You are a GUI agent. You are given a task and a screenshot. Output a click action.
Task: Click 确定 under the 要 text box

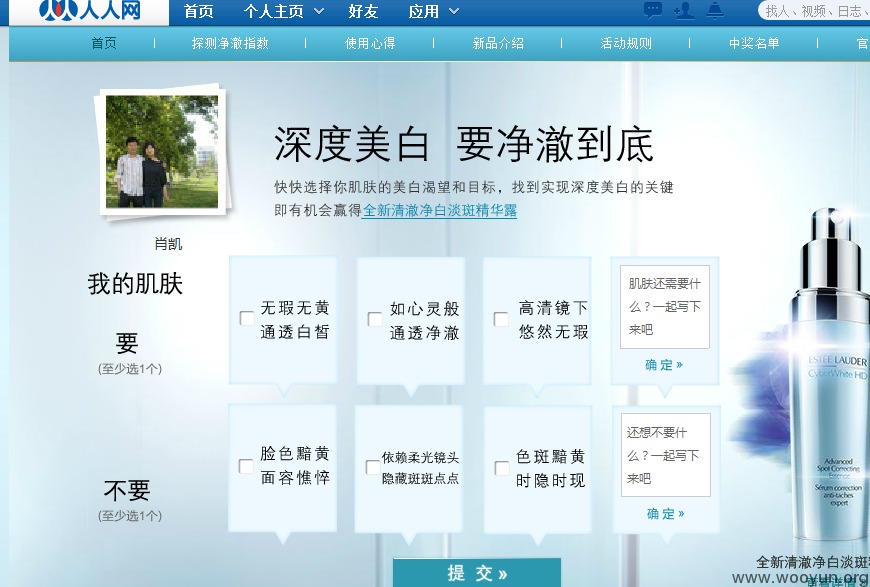664,365
